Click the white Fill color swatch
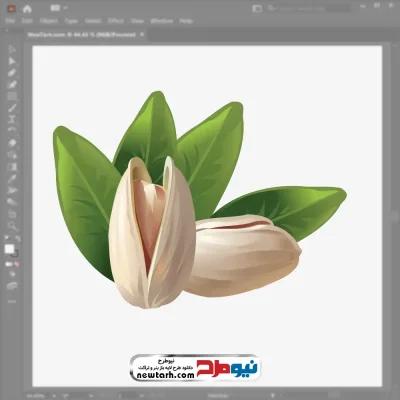 (x=9, y=249)
